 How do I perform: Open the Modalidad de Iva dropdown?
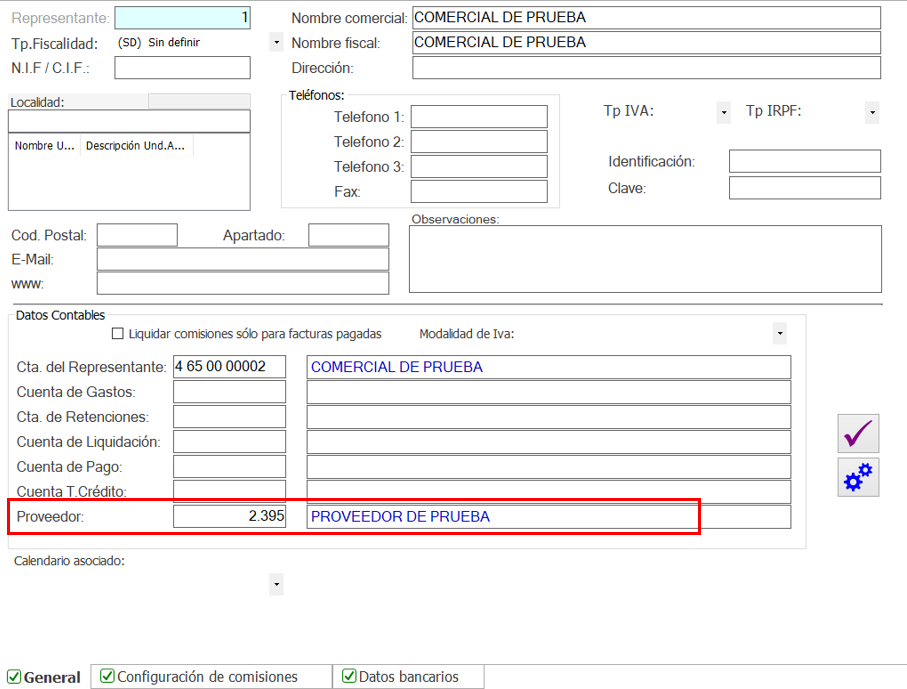click(779, 334)
